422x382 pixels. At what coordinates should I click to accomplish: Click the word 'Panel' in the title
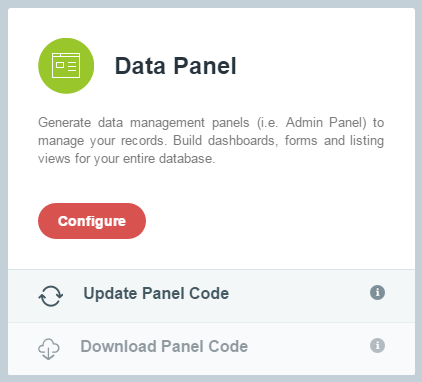205,66
